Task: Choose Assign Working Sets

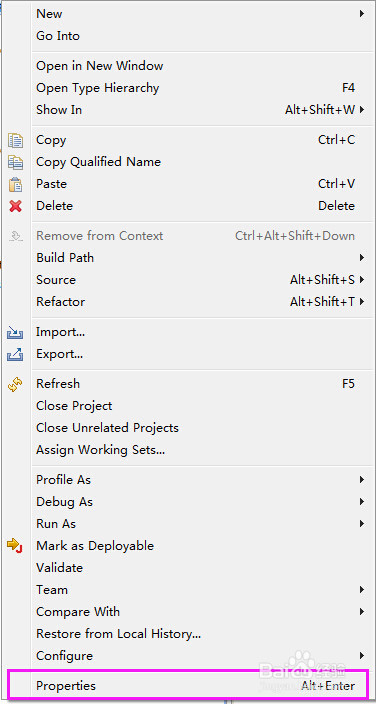Action: pyautogui.click(x=101, y=450)
